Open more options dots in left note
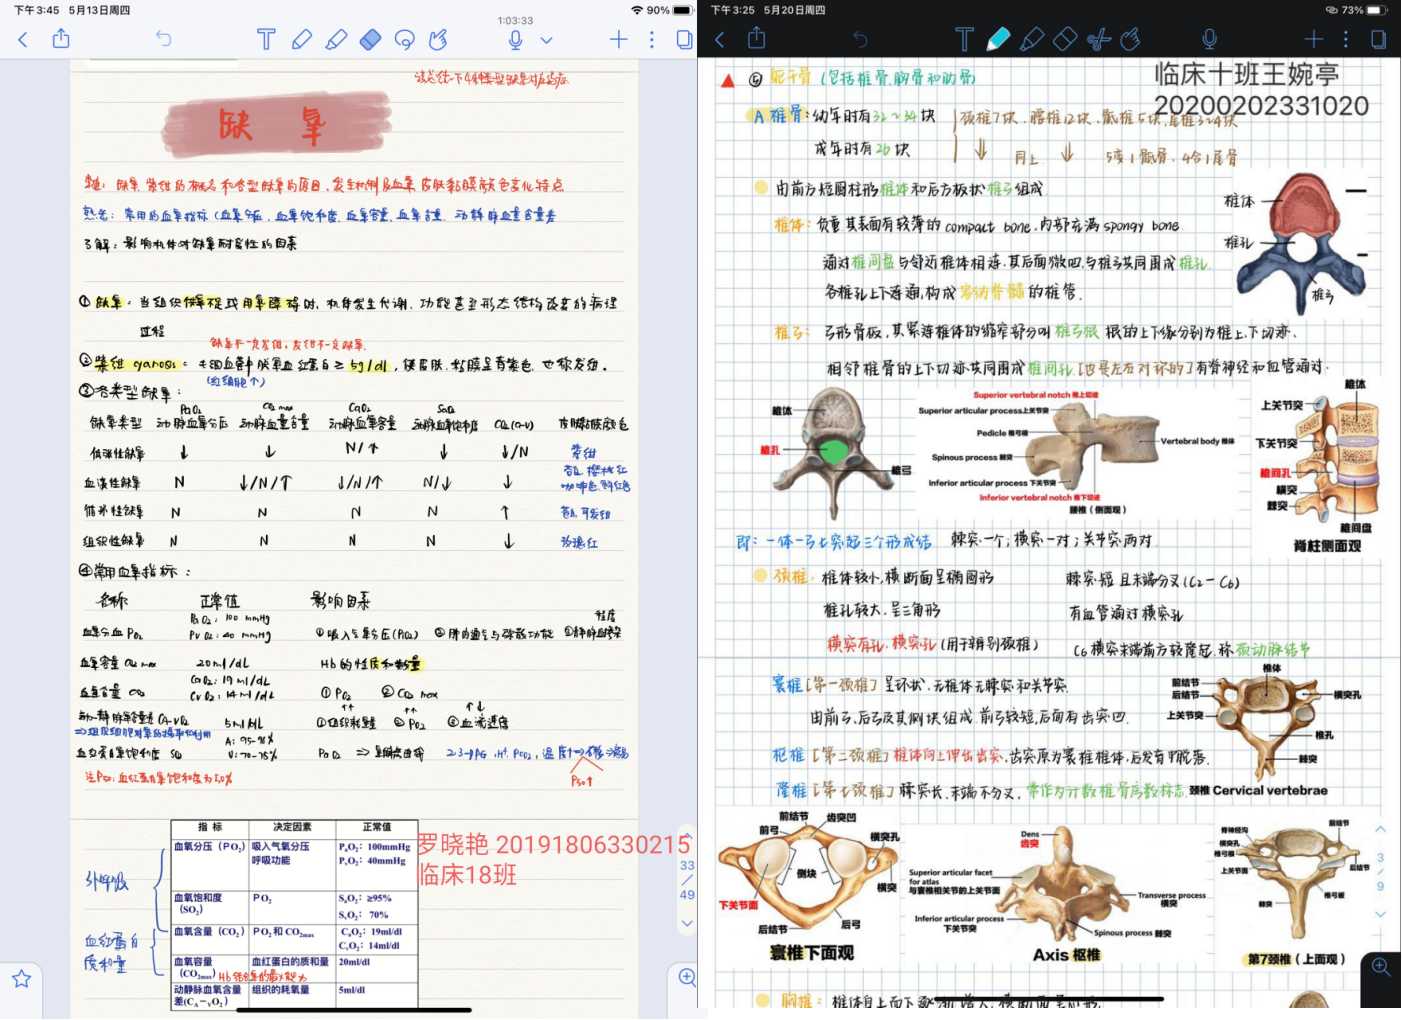 [x=652, y=39]
